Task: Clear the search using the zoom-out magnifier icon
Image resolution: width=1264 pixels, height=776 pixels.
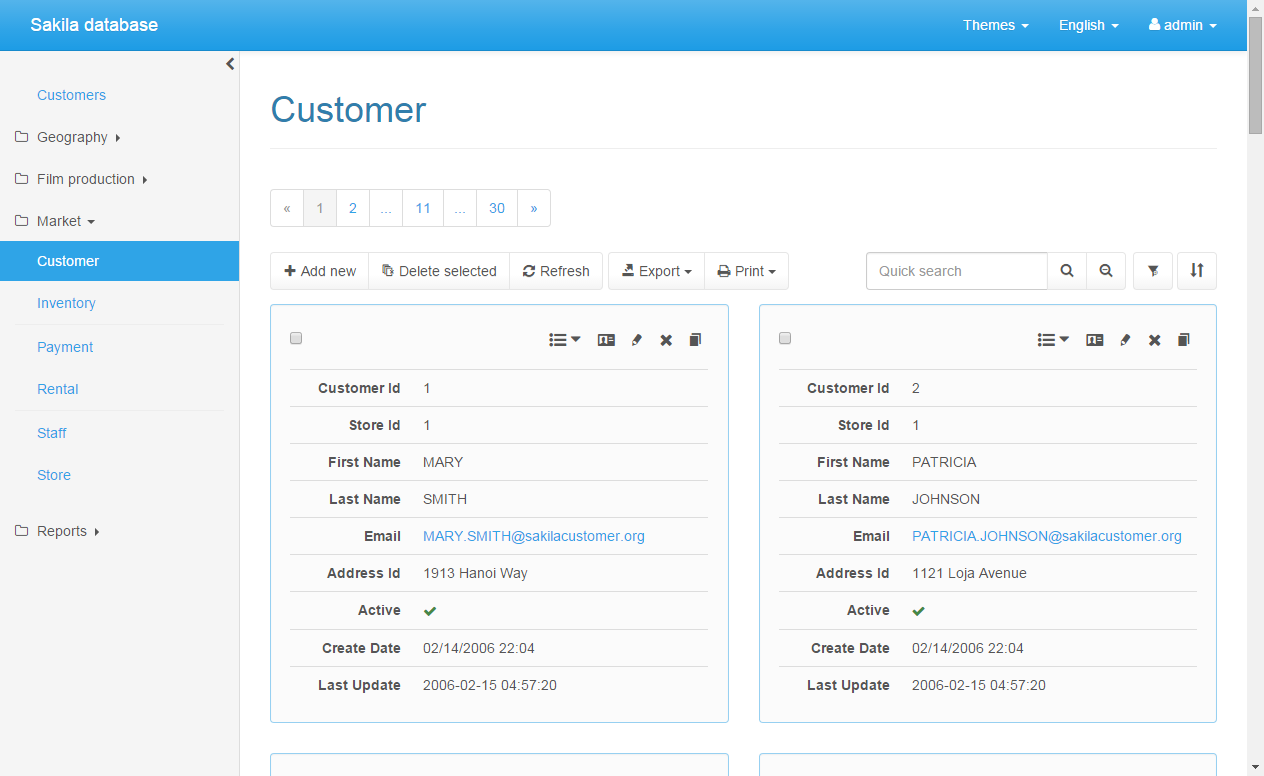Action: point(1106,270)
